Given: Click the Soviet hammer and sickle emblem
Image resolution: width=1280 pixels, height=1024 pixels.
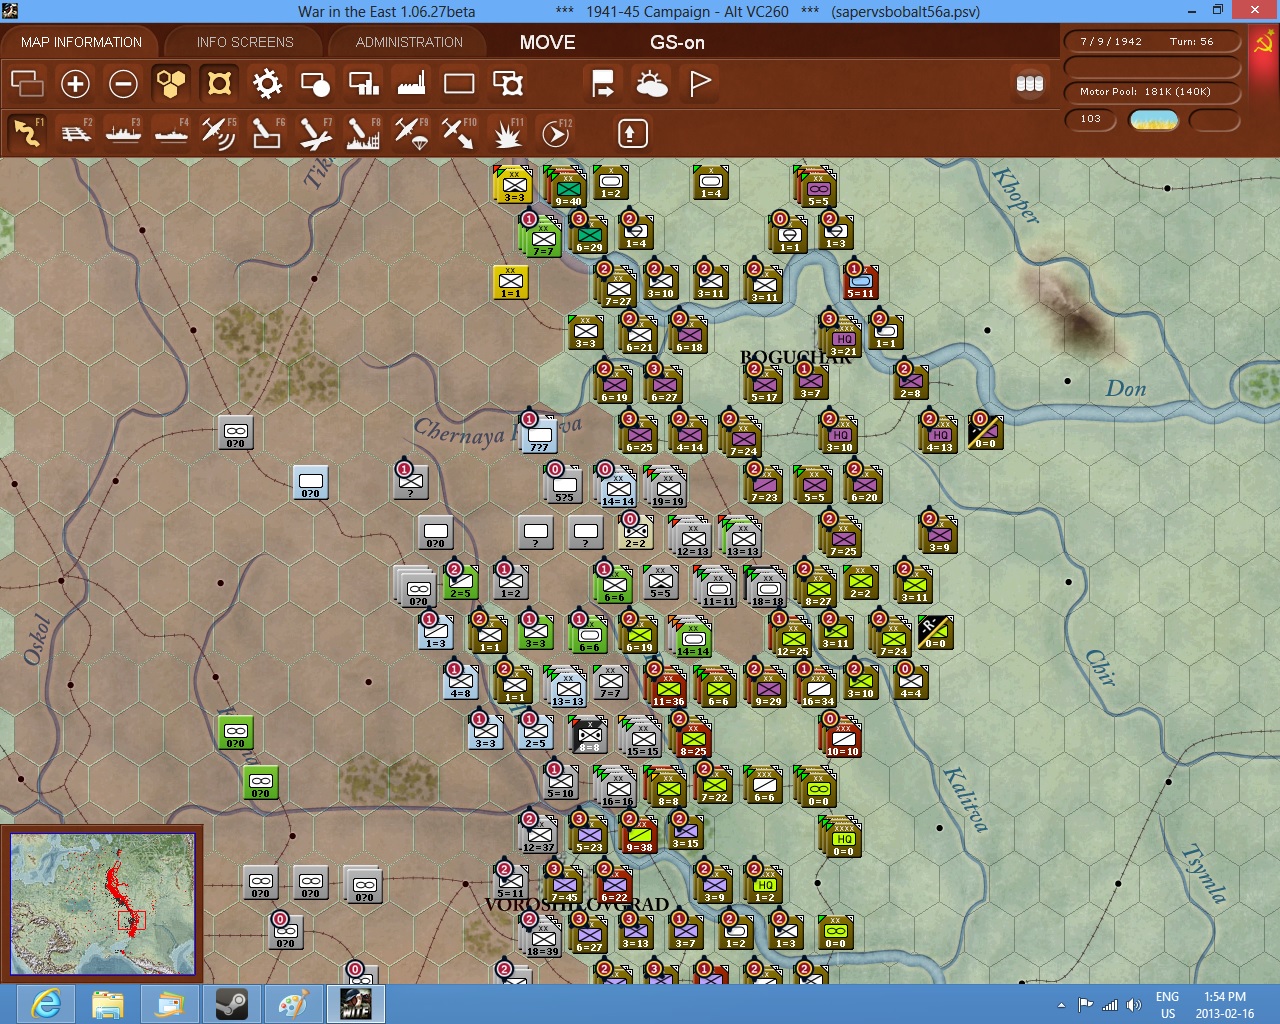Looking at the screenshot, I should (x=1263, y=43).
